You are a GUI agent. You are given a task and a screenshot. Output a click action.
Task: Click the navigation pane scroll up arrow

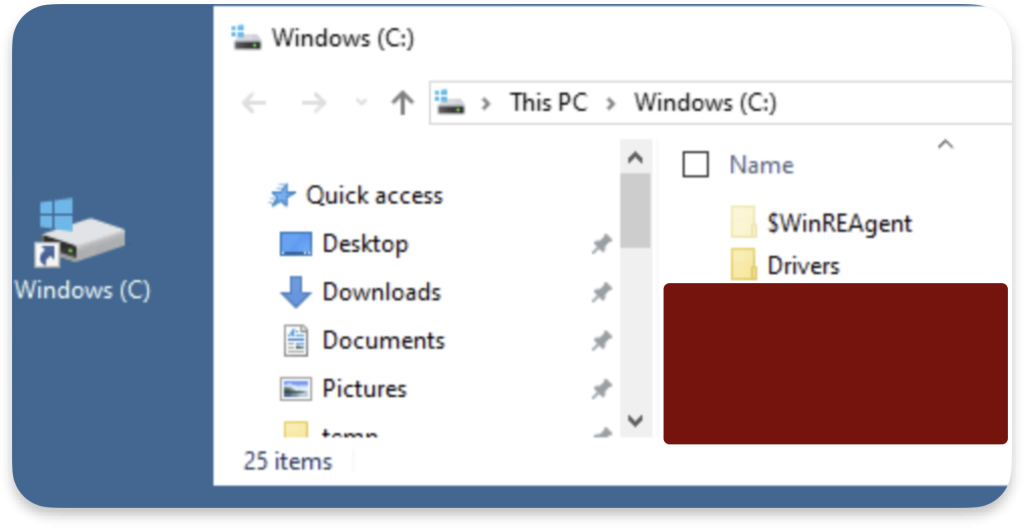(x=635, y=157)
